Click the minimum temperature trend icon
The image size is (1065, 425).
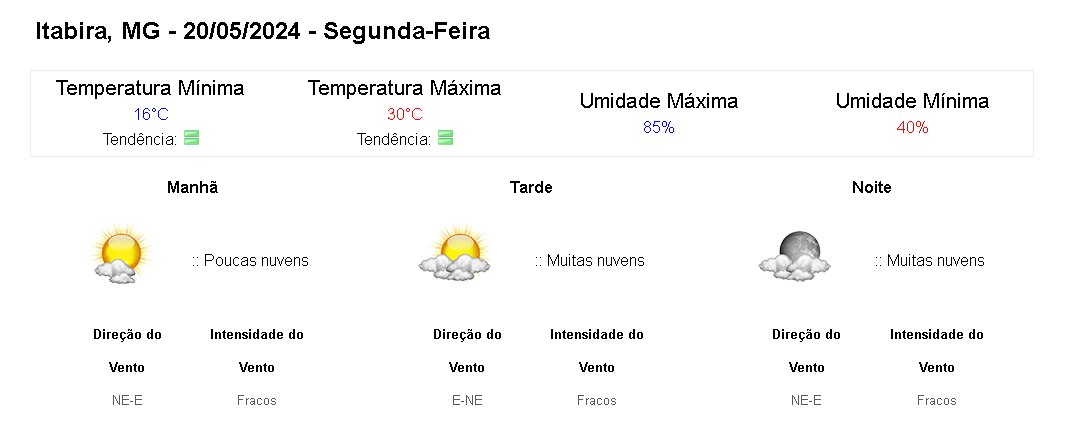(x=192, y=138)
